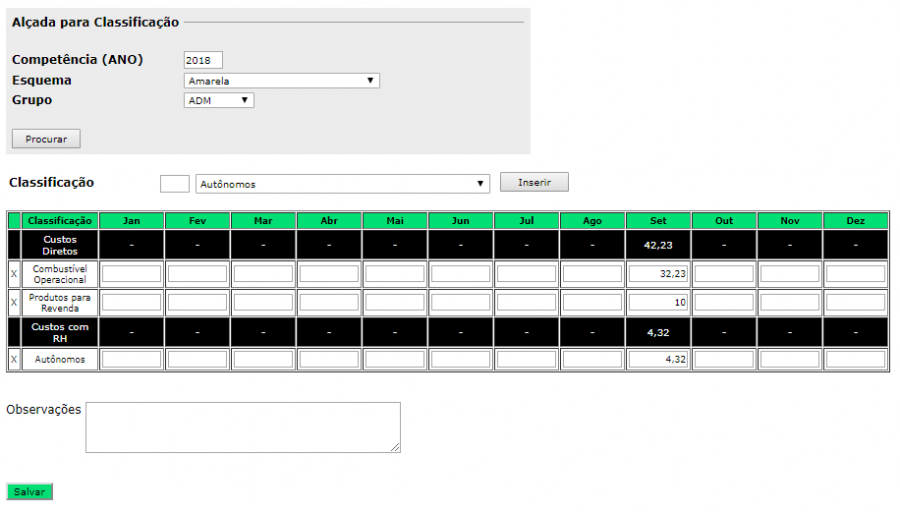This screenshot has width=900, height=512.
Task: Save the form with Salvar
Action: click(x=29, y=492)
